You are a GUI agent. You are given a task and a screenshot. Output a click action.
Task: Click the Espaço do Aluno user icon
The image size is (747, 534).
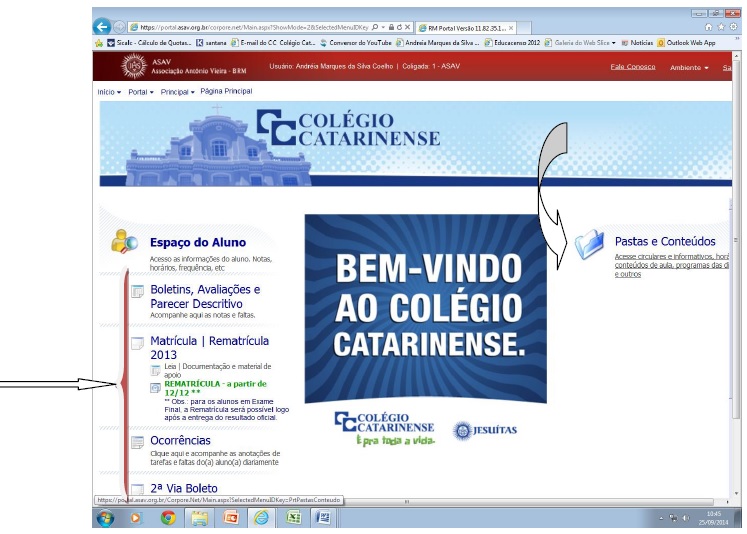point(124,242)
